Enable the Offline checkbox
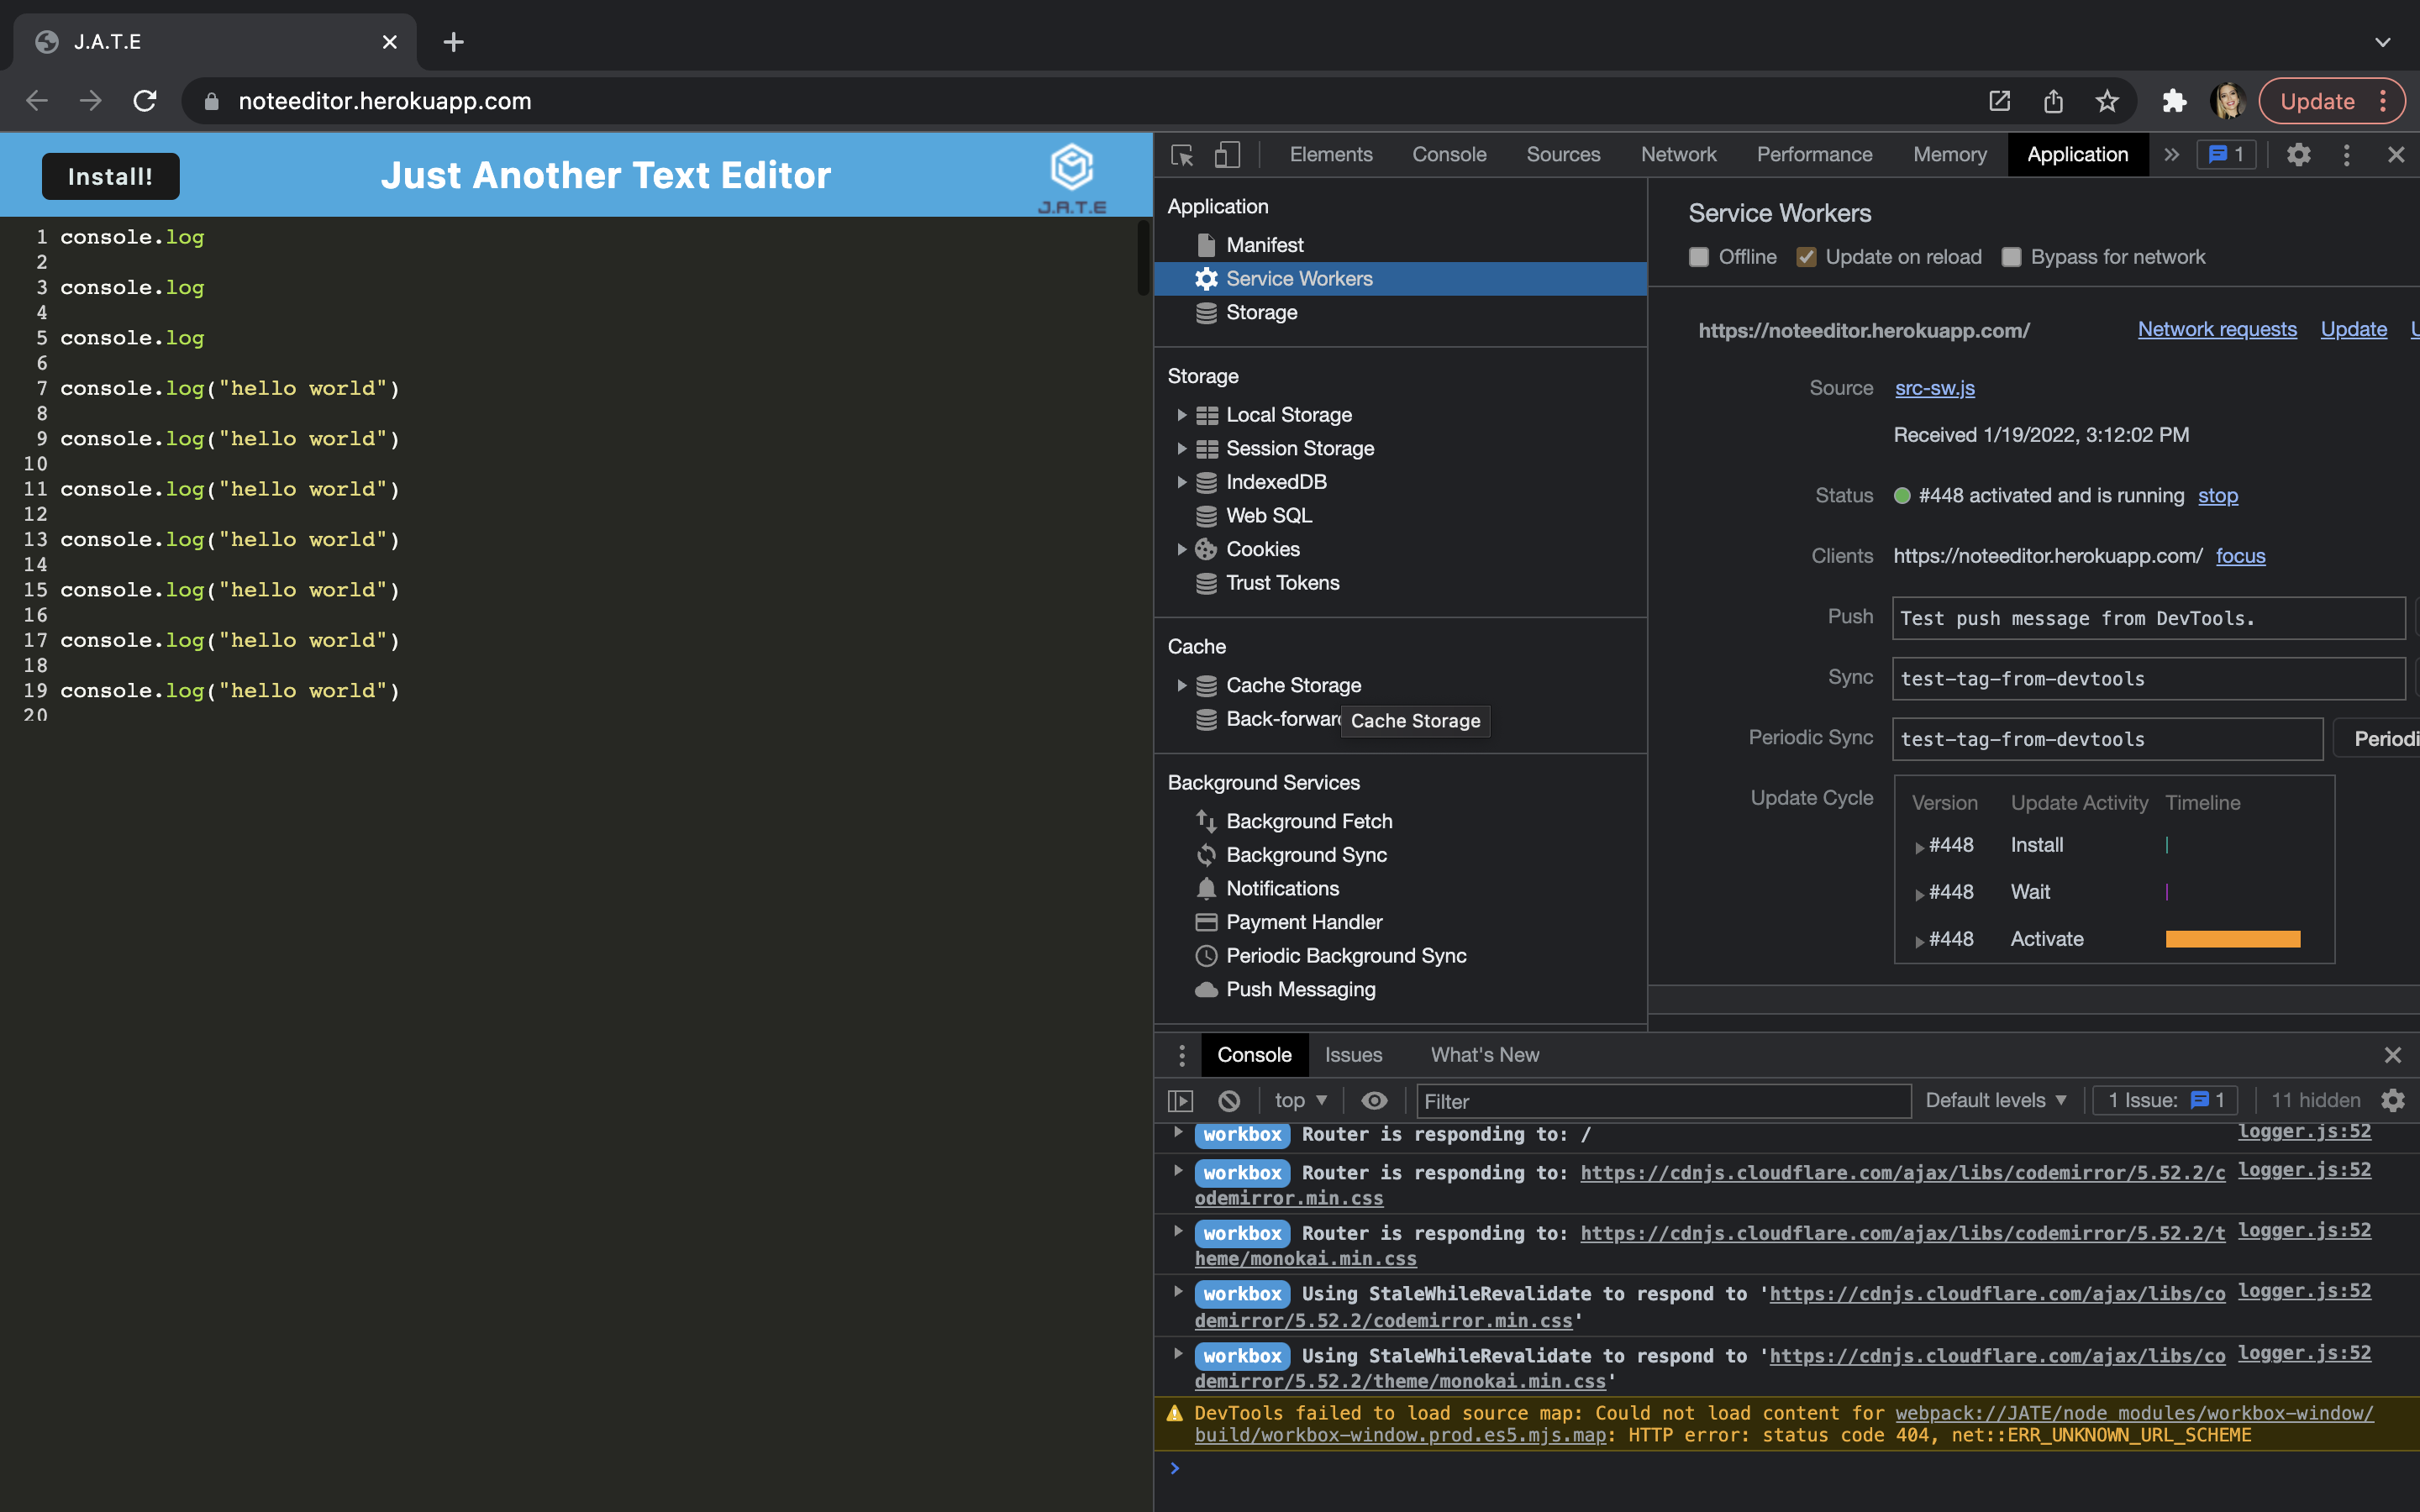Viewport: 2420px width, 1512px height. point(1698,257)
